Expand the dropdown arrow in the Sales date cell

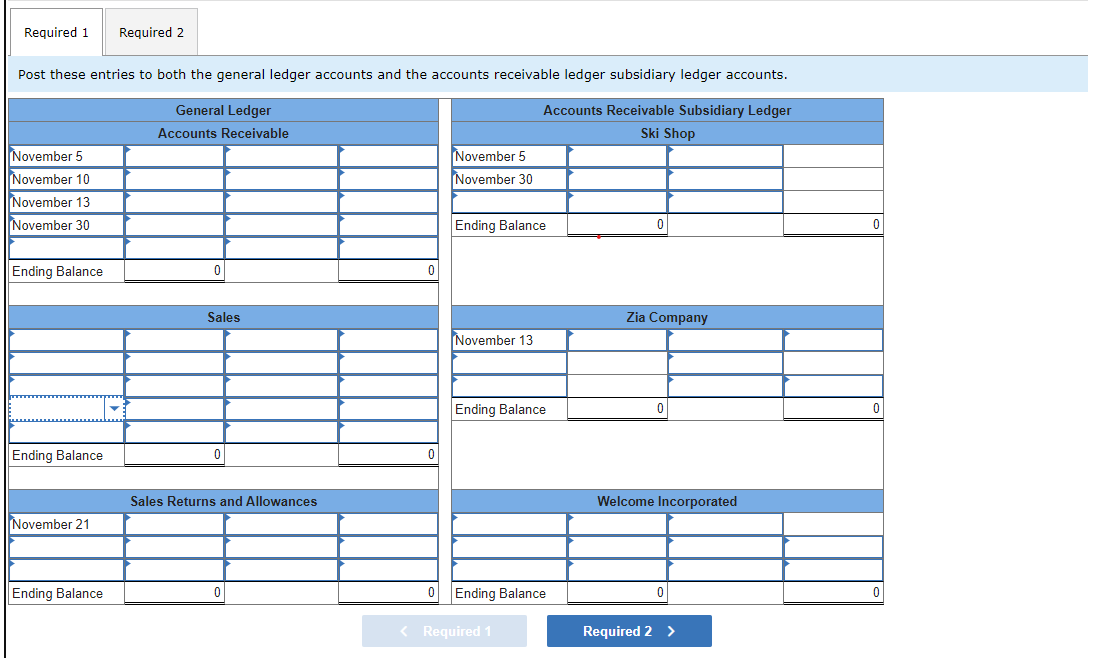[x=113, y=409]
